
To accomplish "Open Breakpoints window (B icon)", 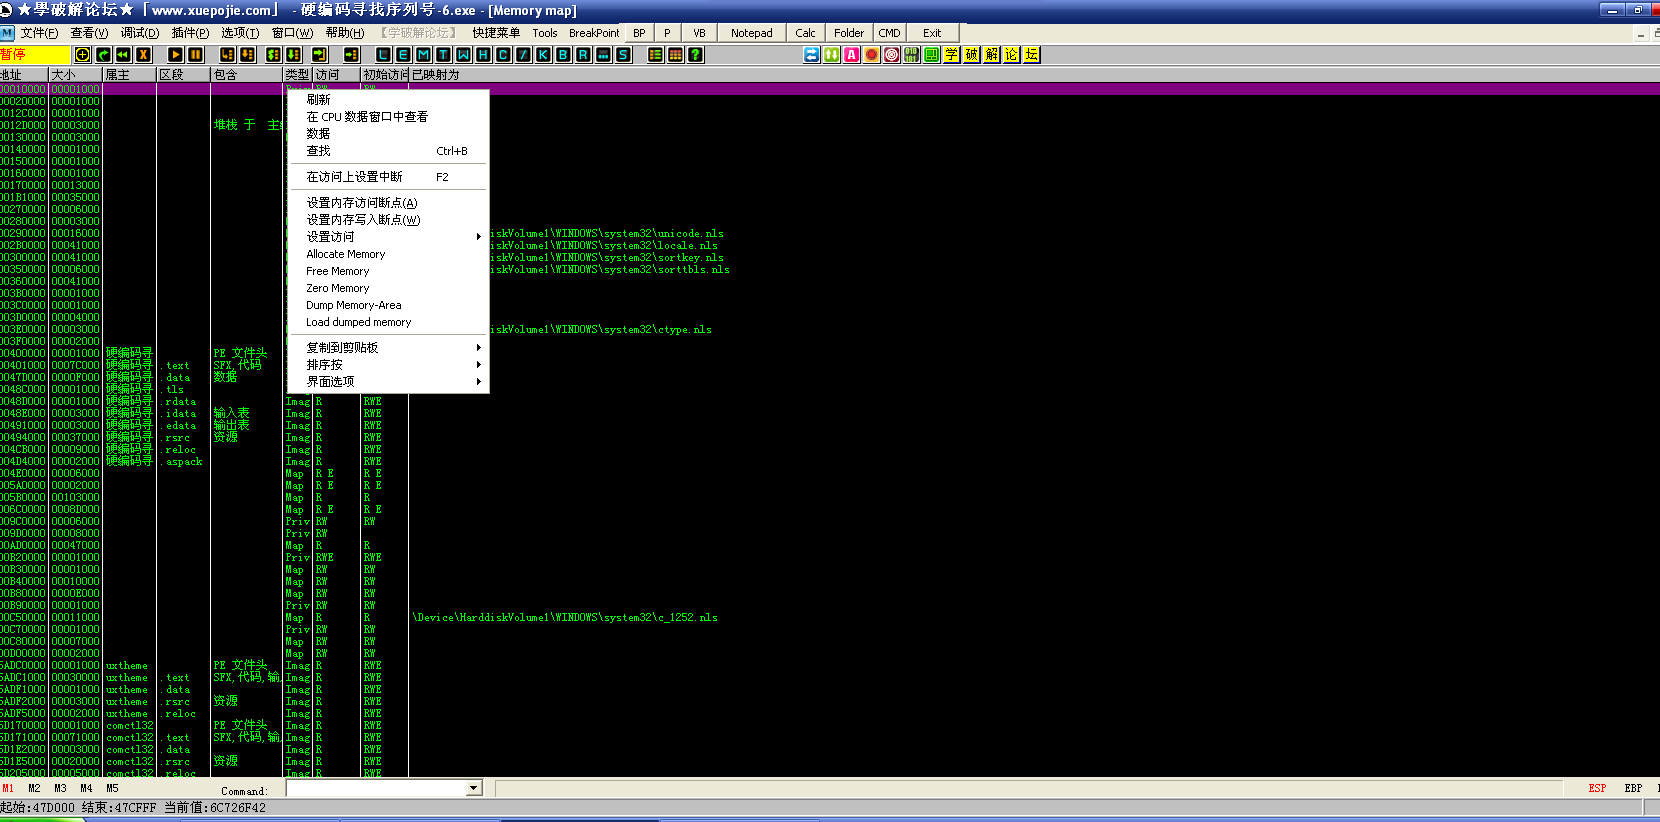I will tap(563, 55).
